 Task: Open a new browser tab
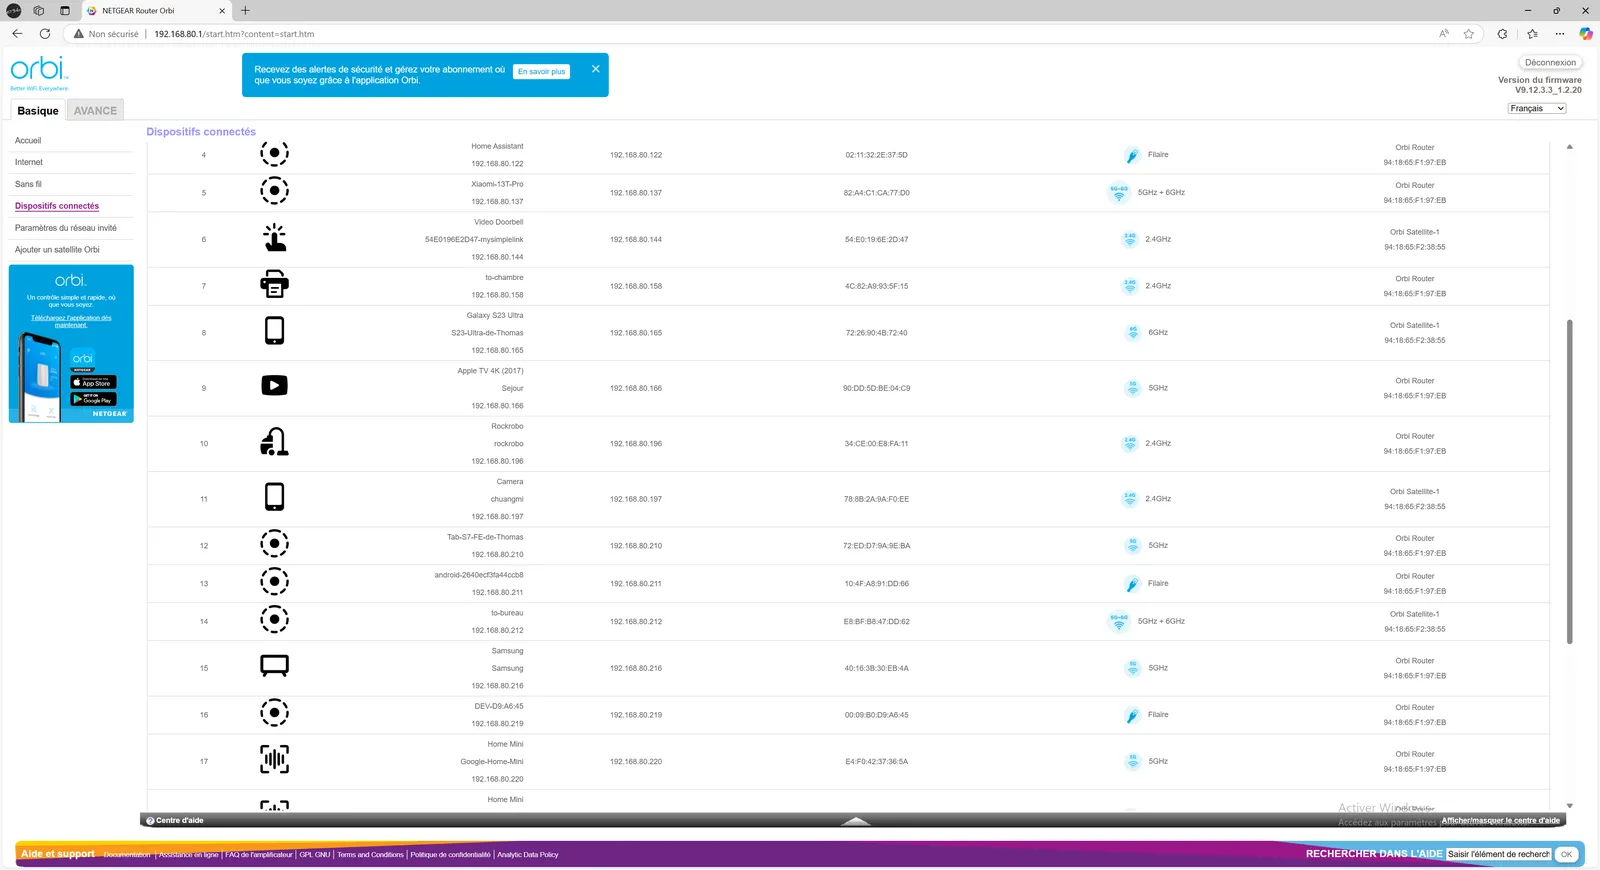(x=245, y=11)
